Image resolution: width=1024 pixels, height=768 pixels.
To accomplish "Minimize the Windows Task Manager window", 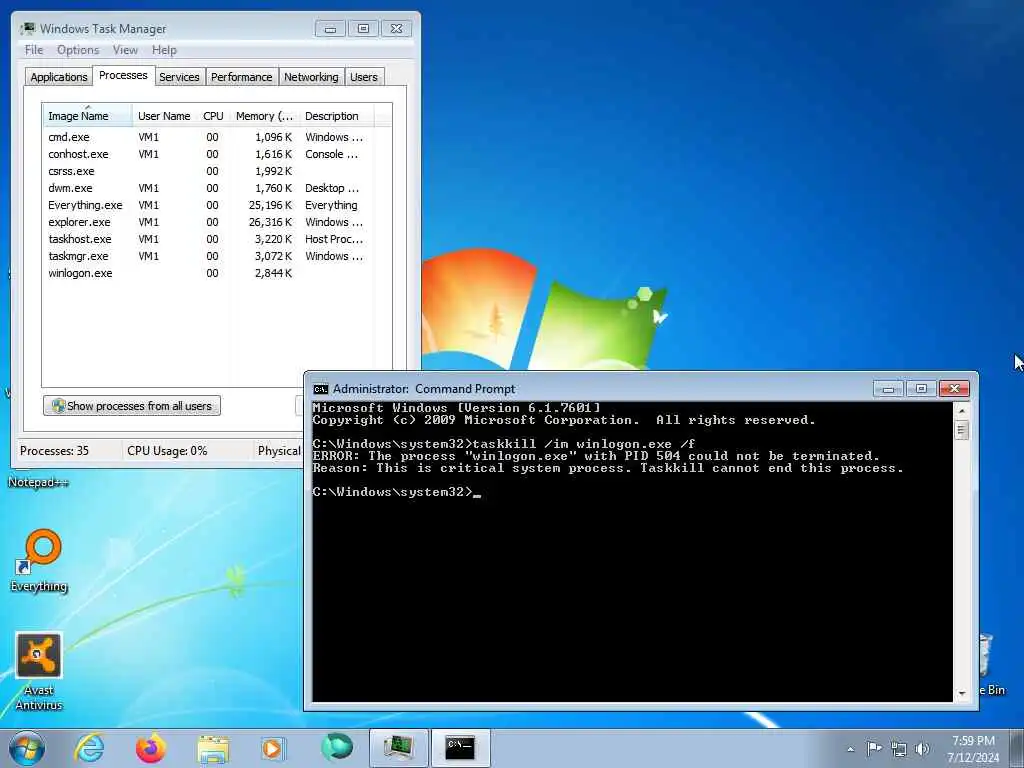I will (x=330, y=29).
